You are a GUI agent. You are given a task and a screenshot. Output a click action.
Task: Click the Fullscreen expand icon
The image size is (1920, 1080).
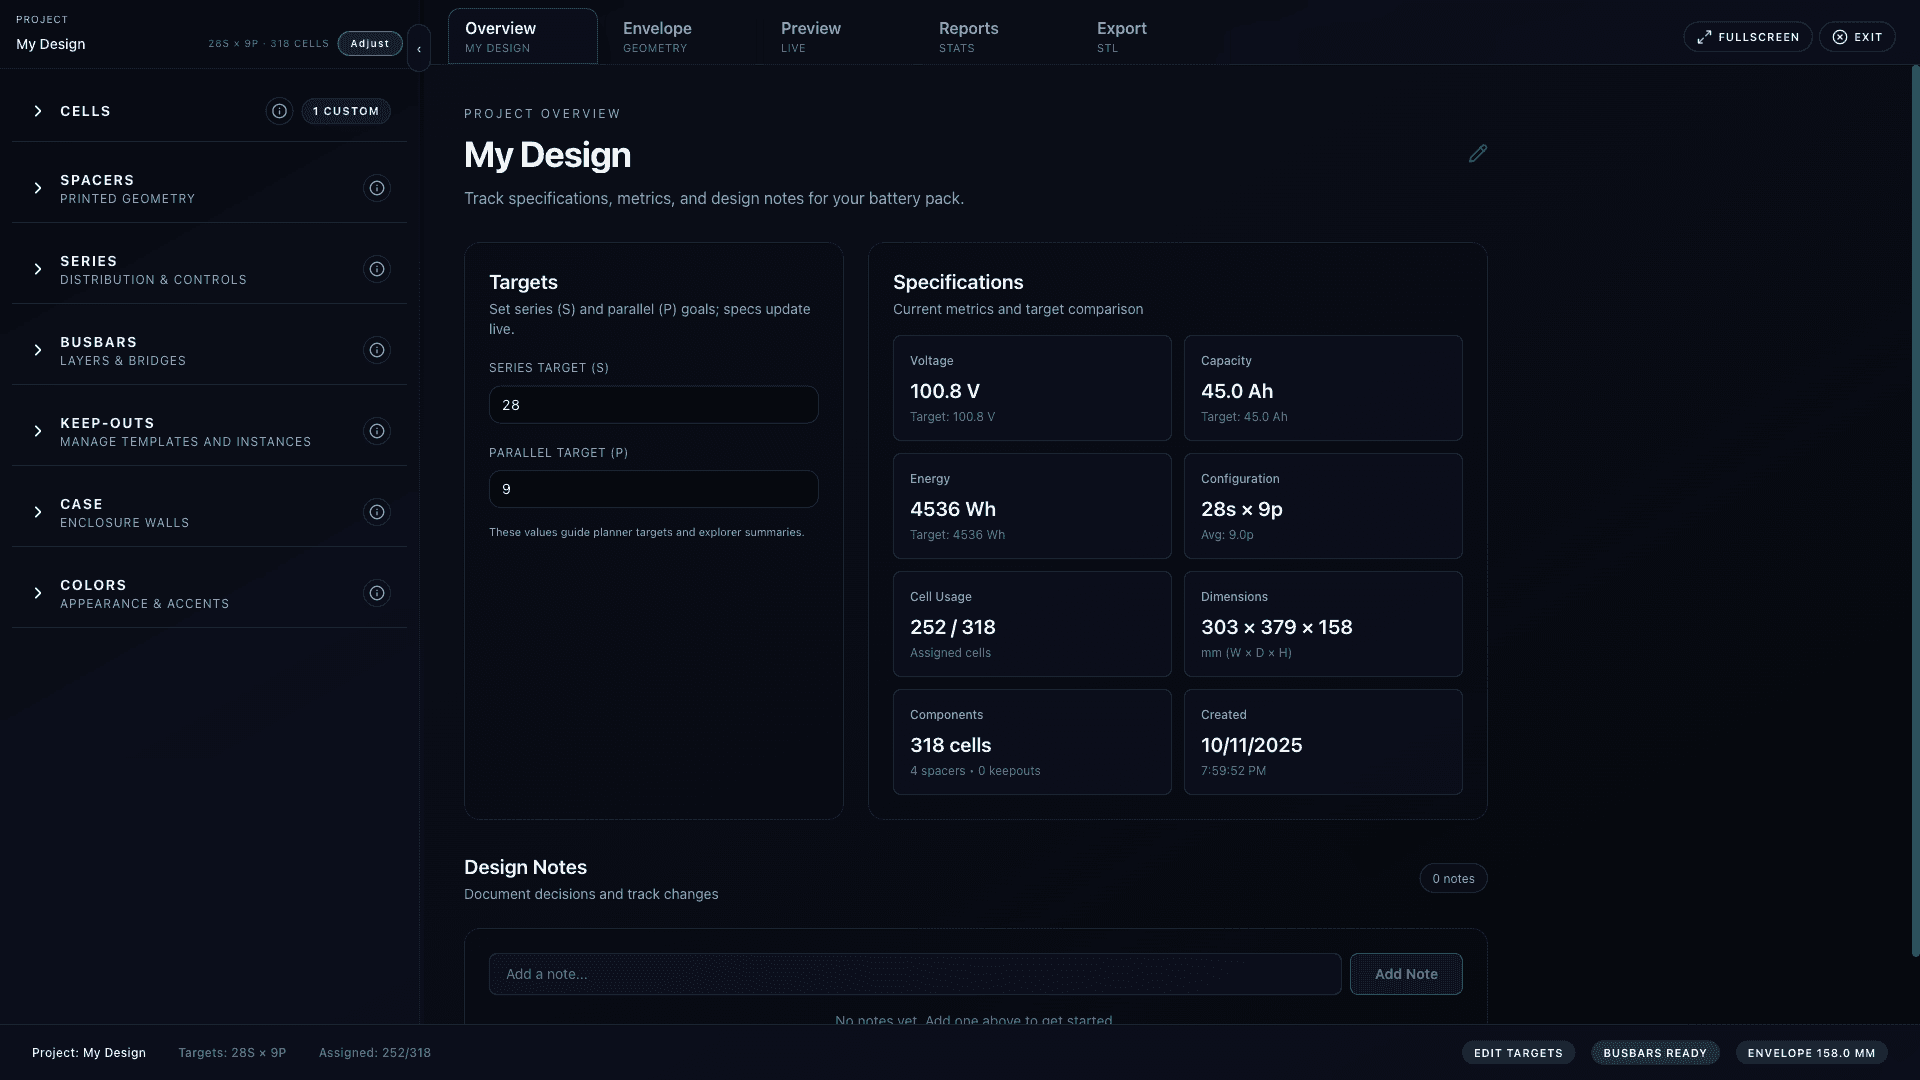1706,36
